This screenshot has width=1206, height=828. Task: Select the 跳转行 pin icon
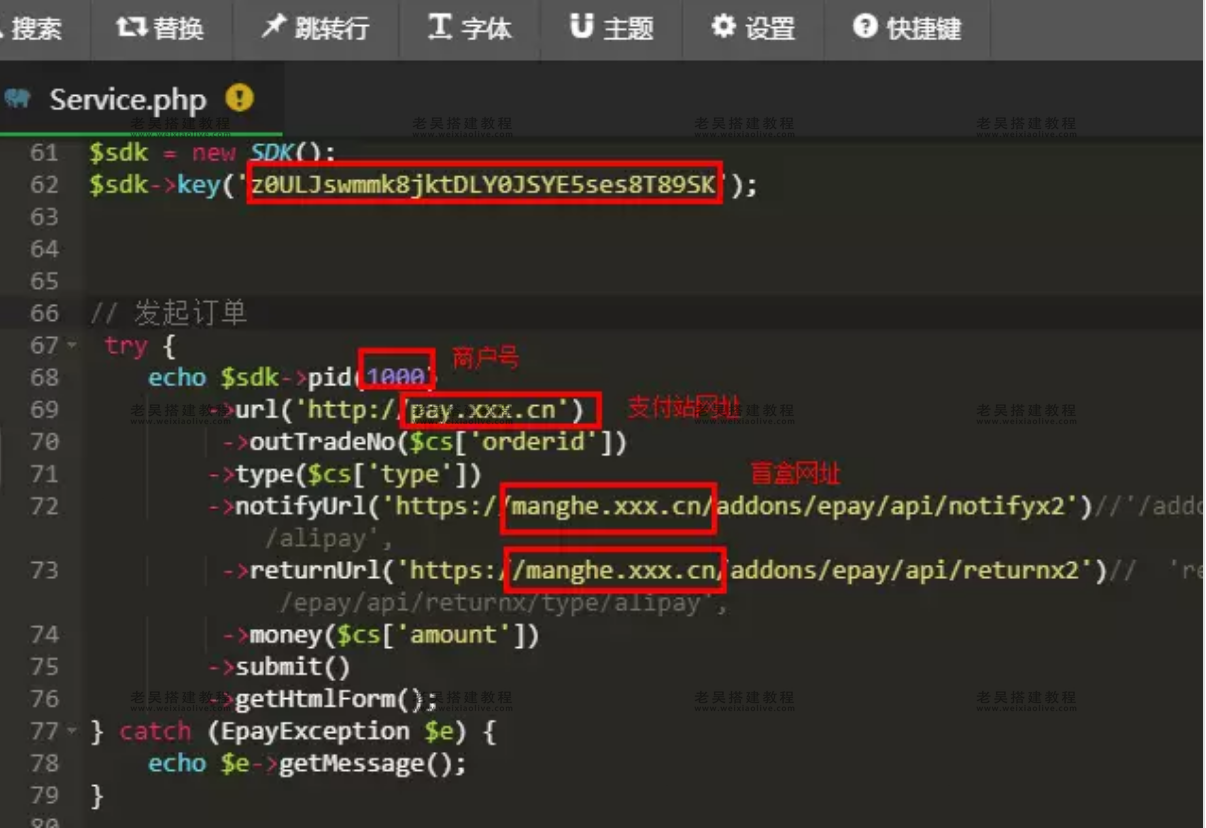coord(272,28)
